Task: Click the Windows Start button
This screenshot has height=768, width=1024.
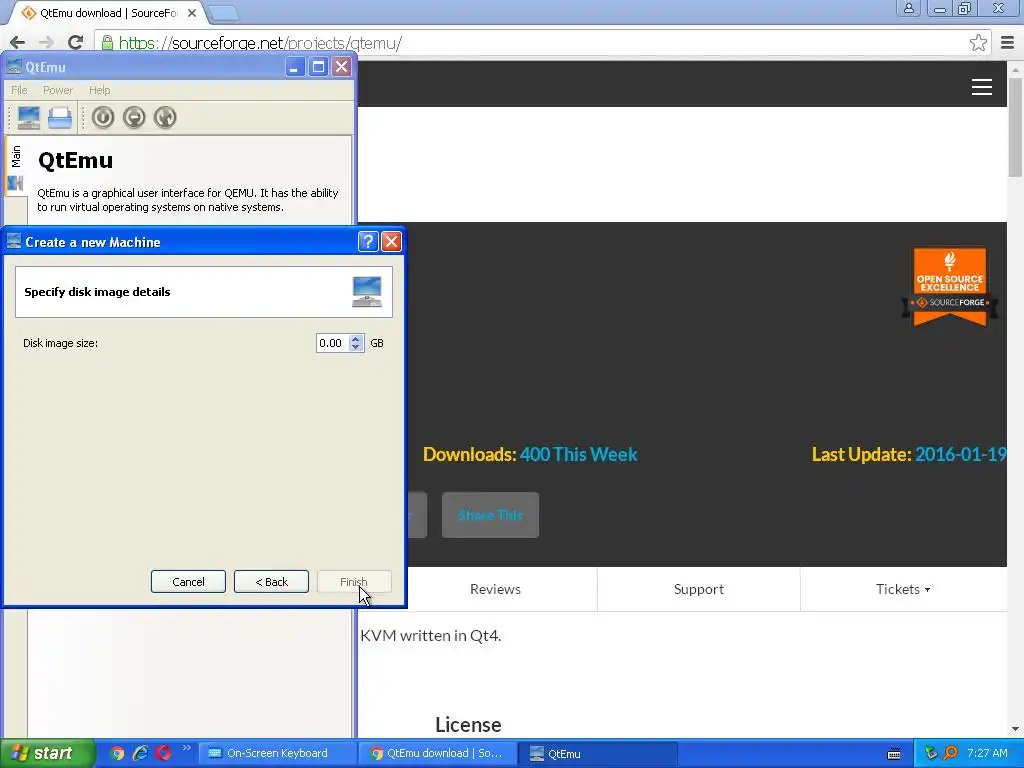Action: pyautogui.click(x=47, y=754)
